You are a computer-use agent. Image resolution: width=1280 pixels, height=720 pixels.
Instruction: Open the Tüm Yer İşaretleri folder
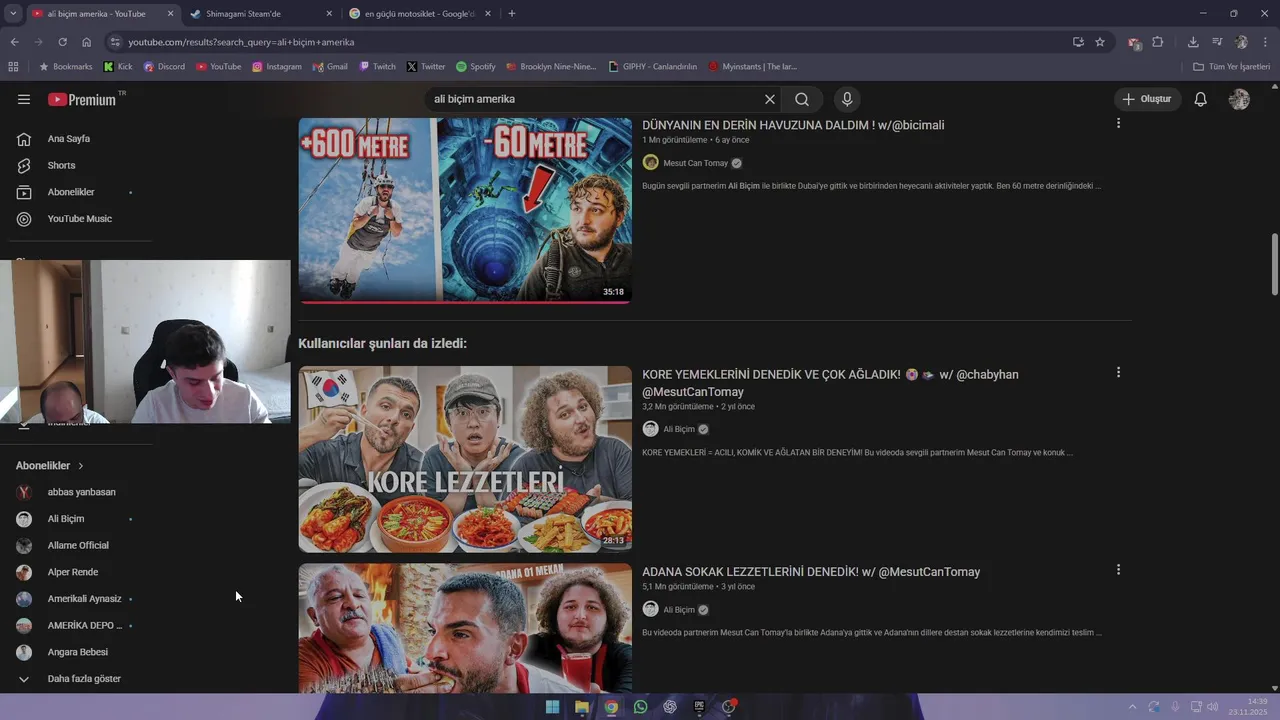[x=1232, y=67]
